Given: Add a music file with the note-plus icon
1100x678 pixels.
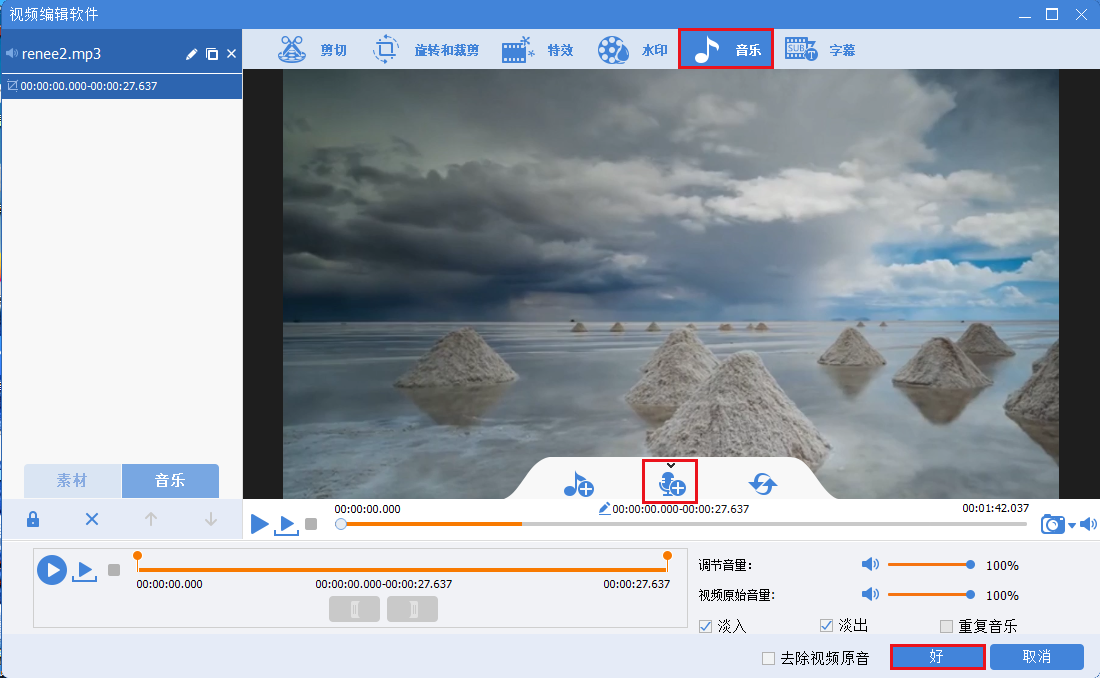Looking at the screenshot, I should coord(579,484).
